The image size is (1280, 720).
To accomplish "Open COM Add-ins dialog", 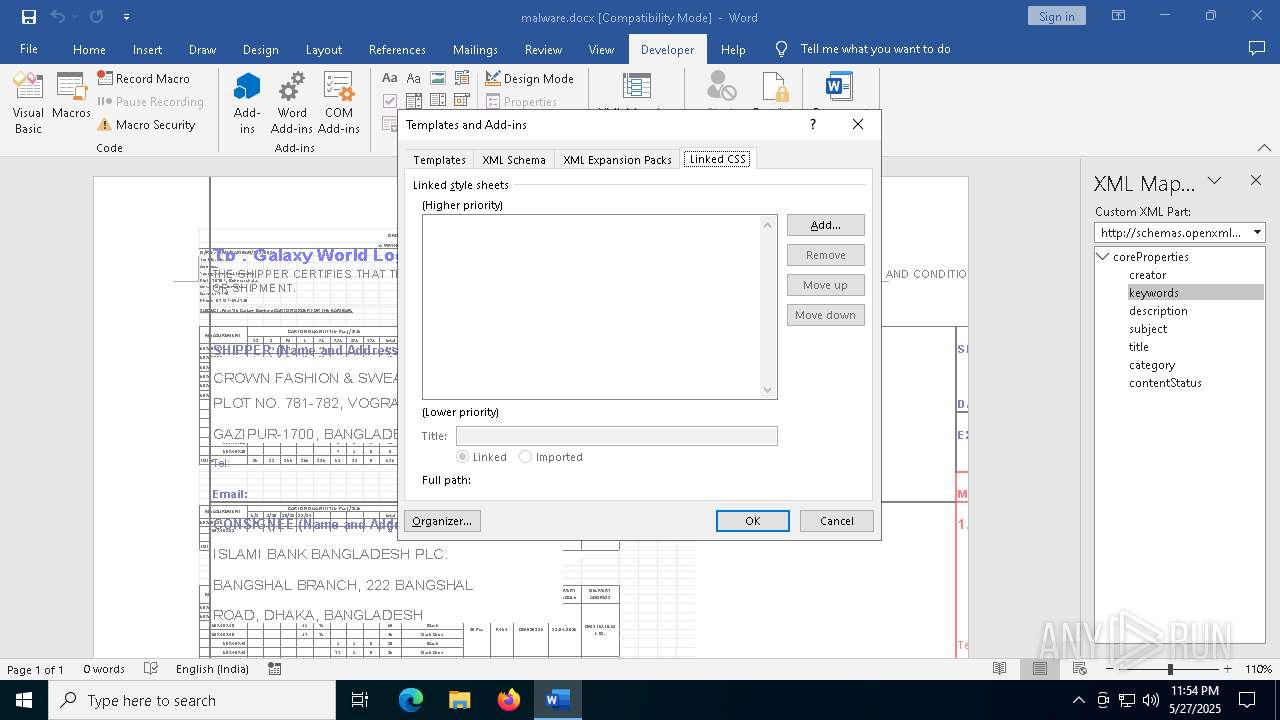I will [339, 103].
